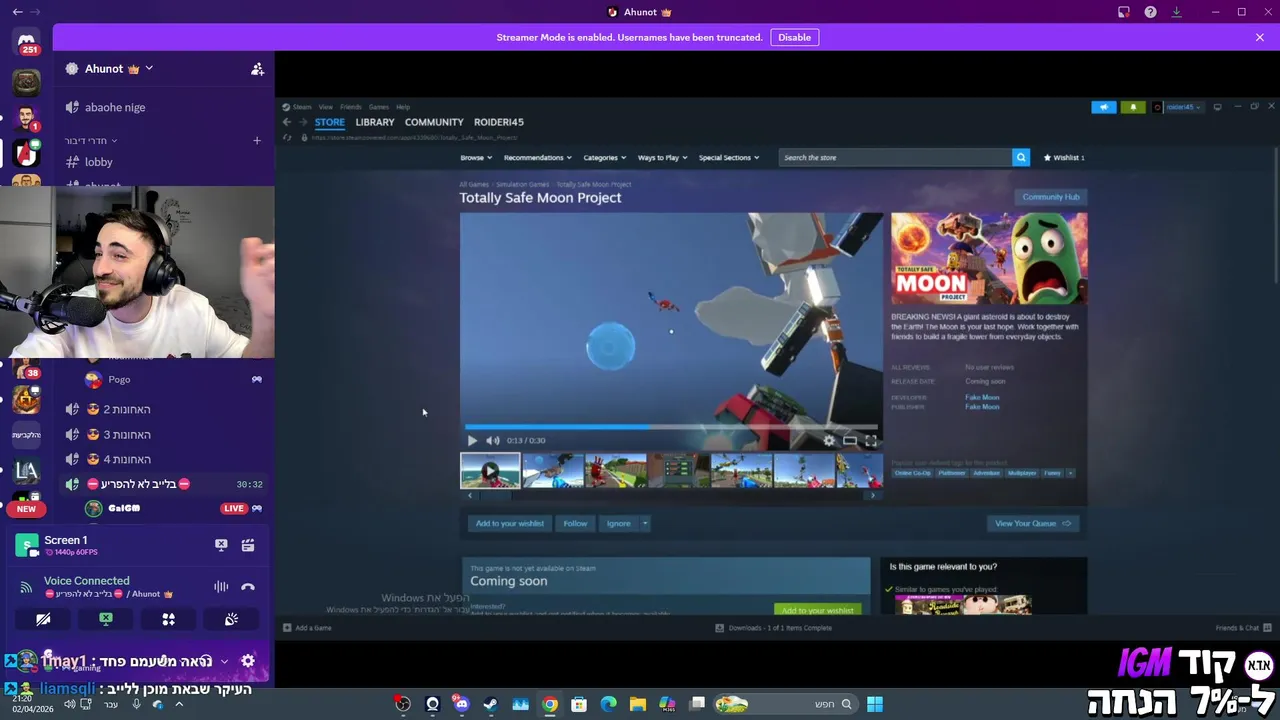This screenshot has width=1280, height=720.
Task: Go back in Discord navigation
Action: click(x=17, y=12)
